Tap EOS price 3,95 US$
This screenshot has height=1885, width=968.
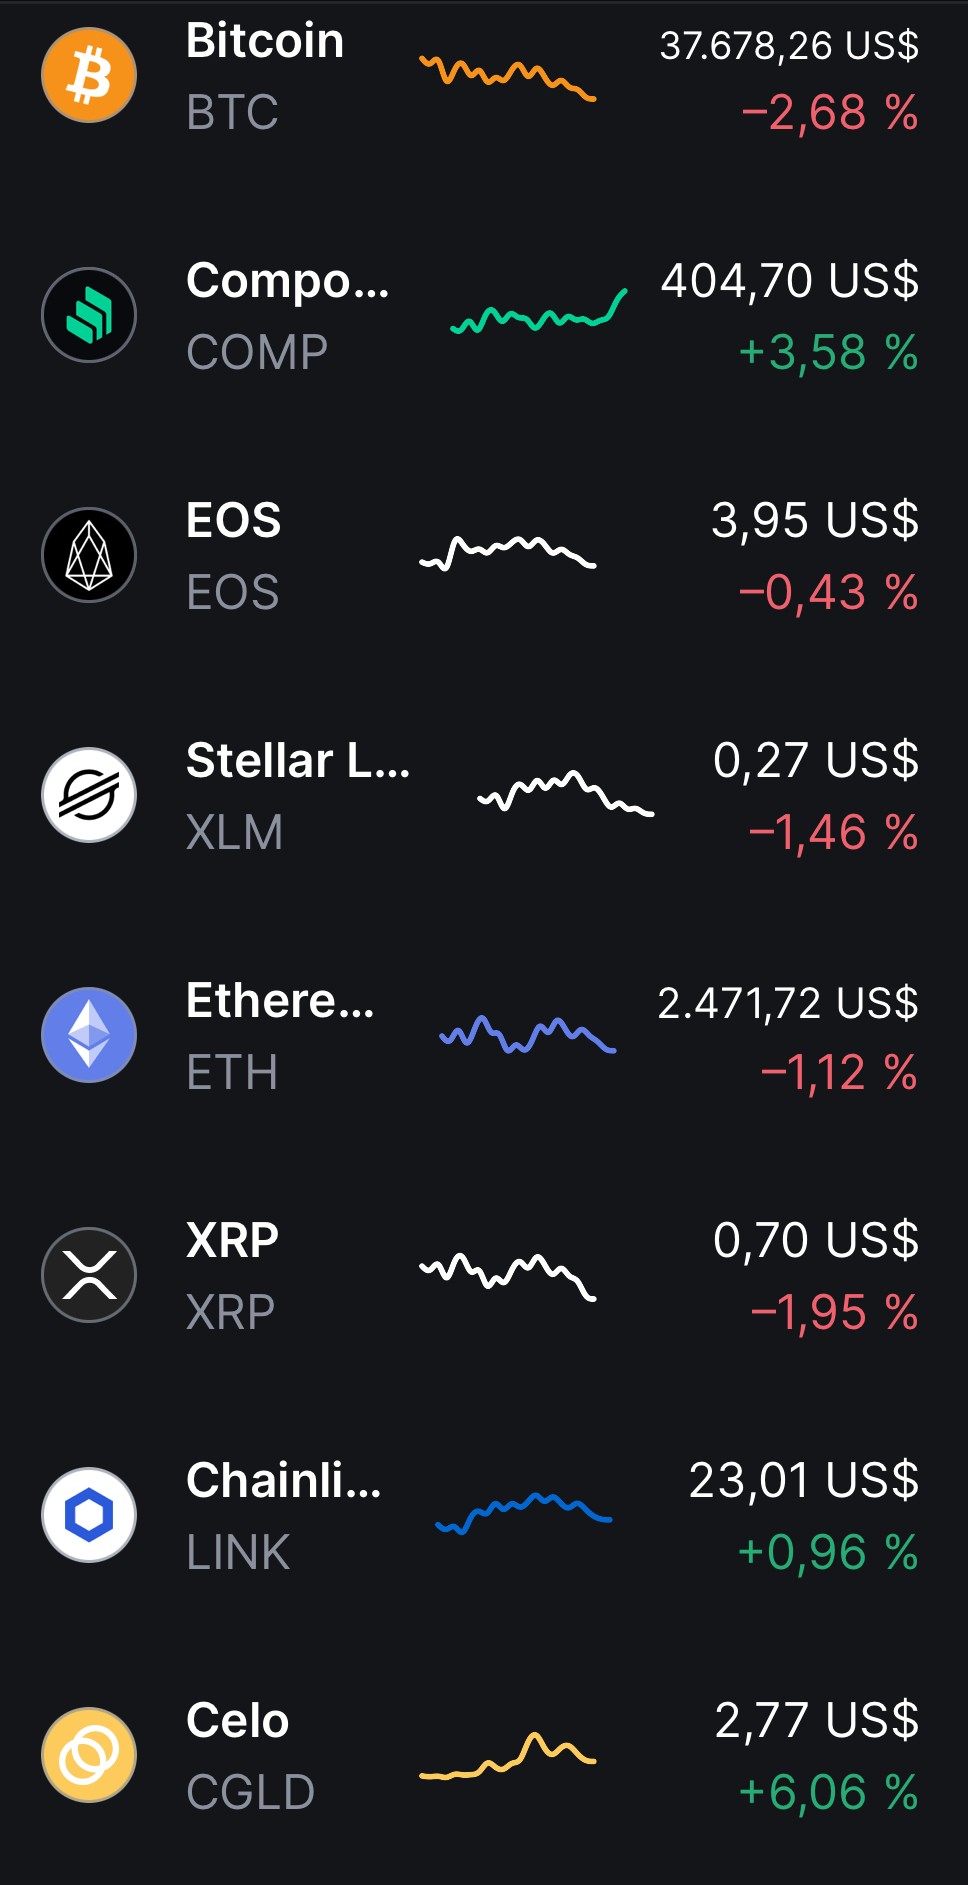point(815,520)
